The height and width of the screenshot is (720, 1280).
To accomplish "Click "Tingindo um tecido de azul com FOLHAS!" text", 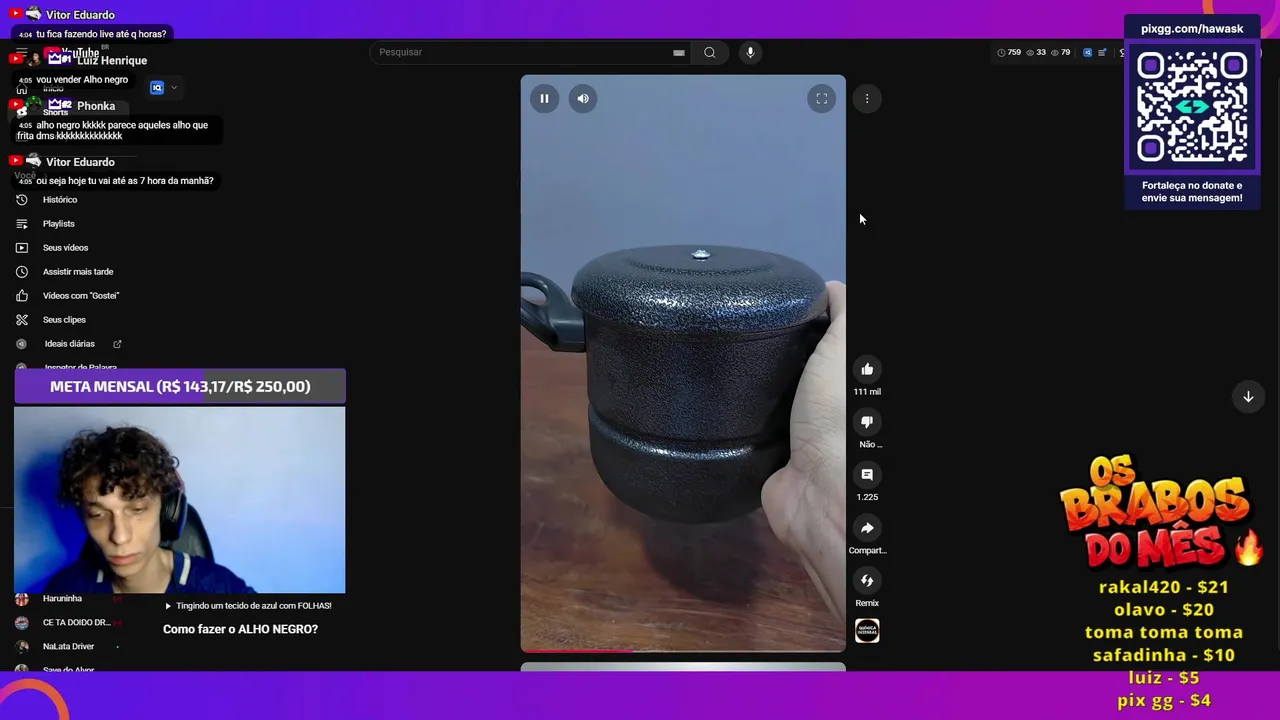I will pyautogui.click(x=254, y=606).
